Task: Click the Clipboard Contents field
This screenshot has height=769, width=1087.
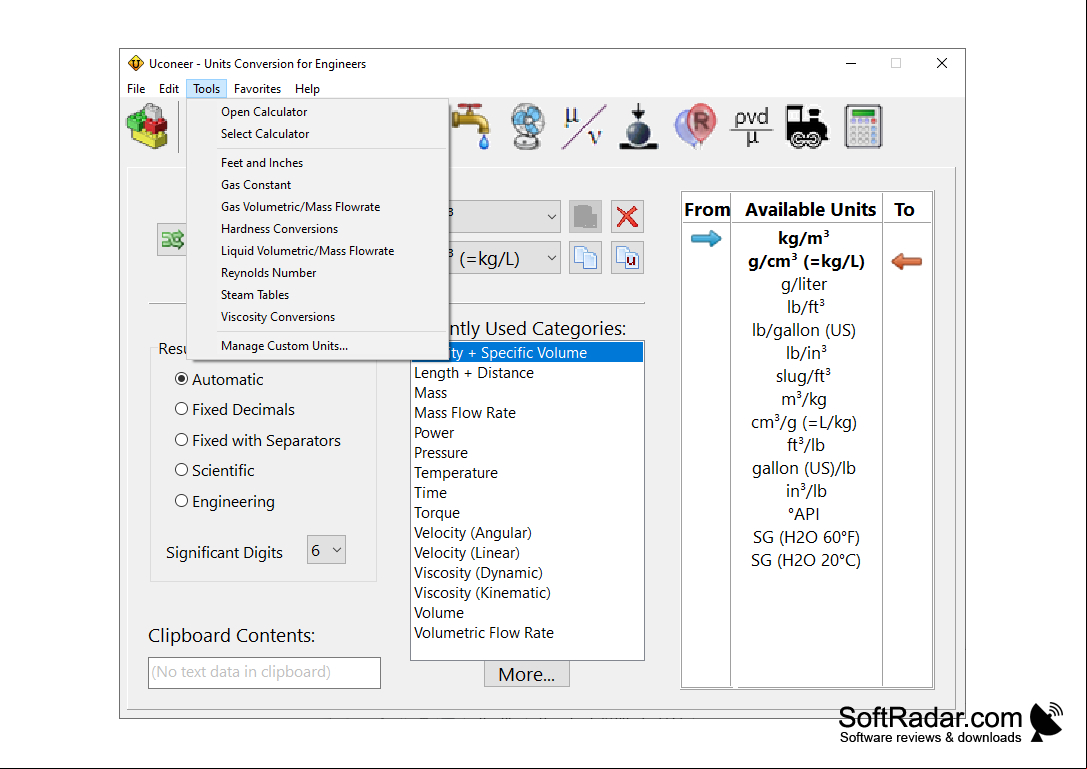Action: click(264, 673)
